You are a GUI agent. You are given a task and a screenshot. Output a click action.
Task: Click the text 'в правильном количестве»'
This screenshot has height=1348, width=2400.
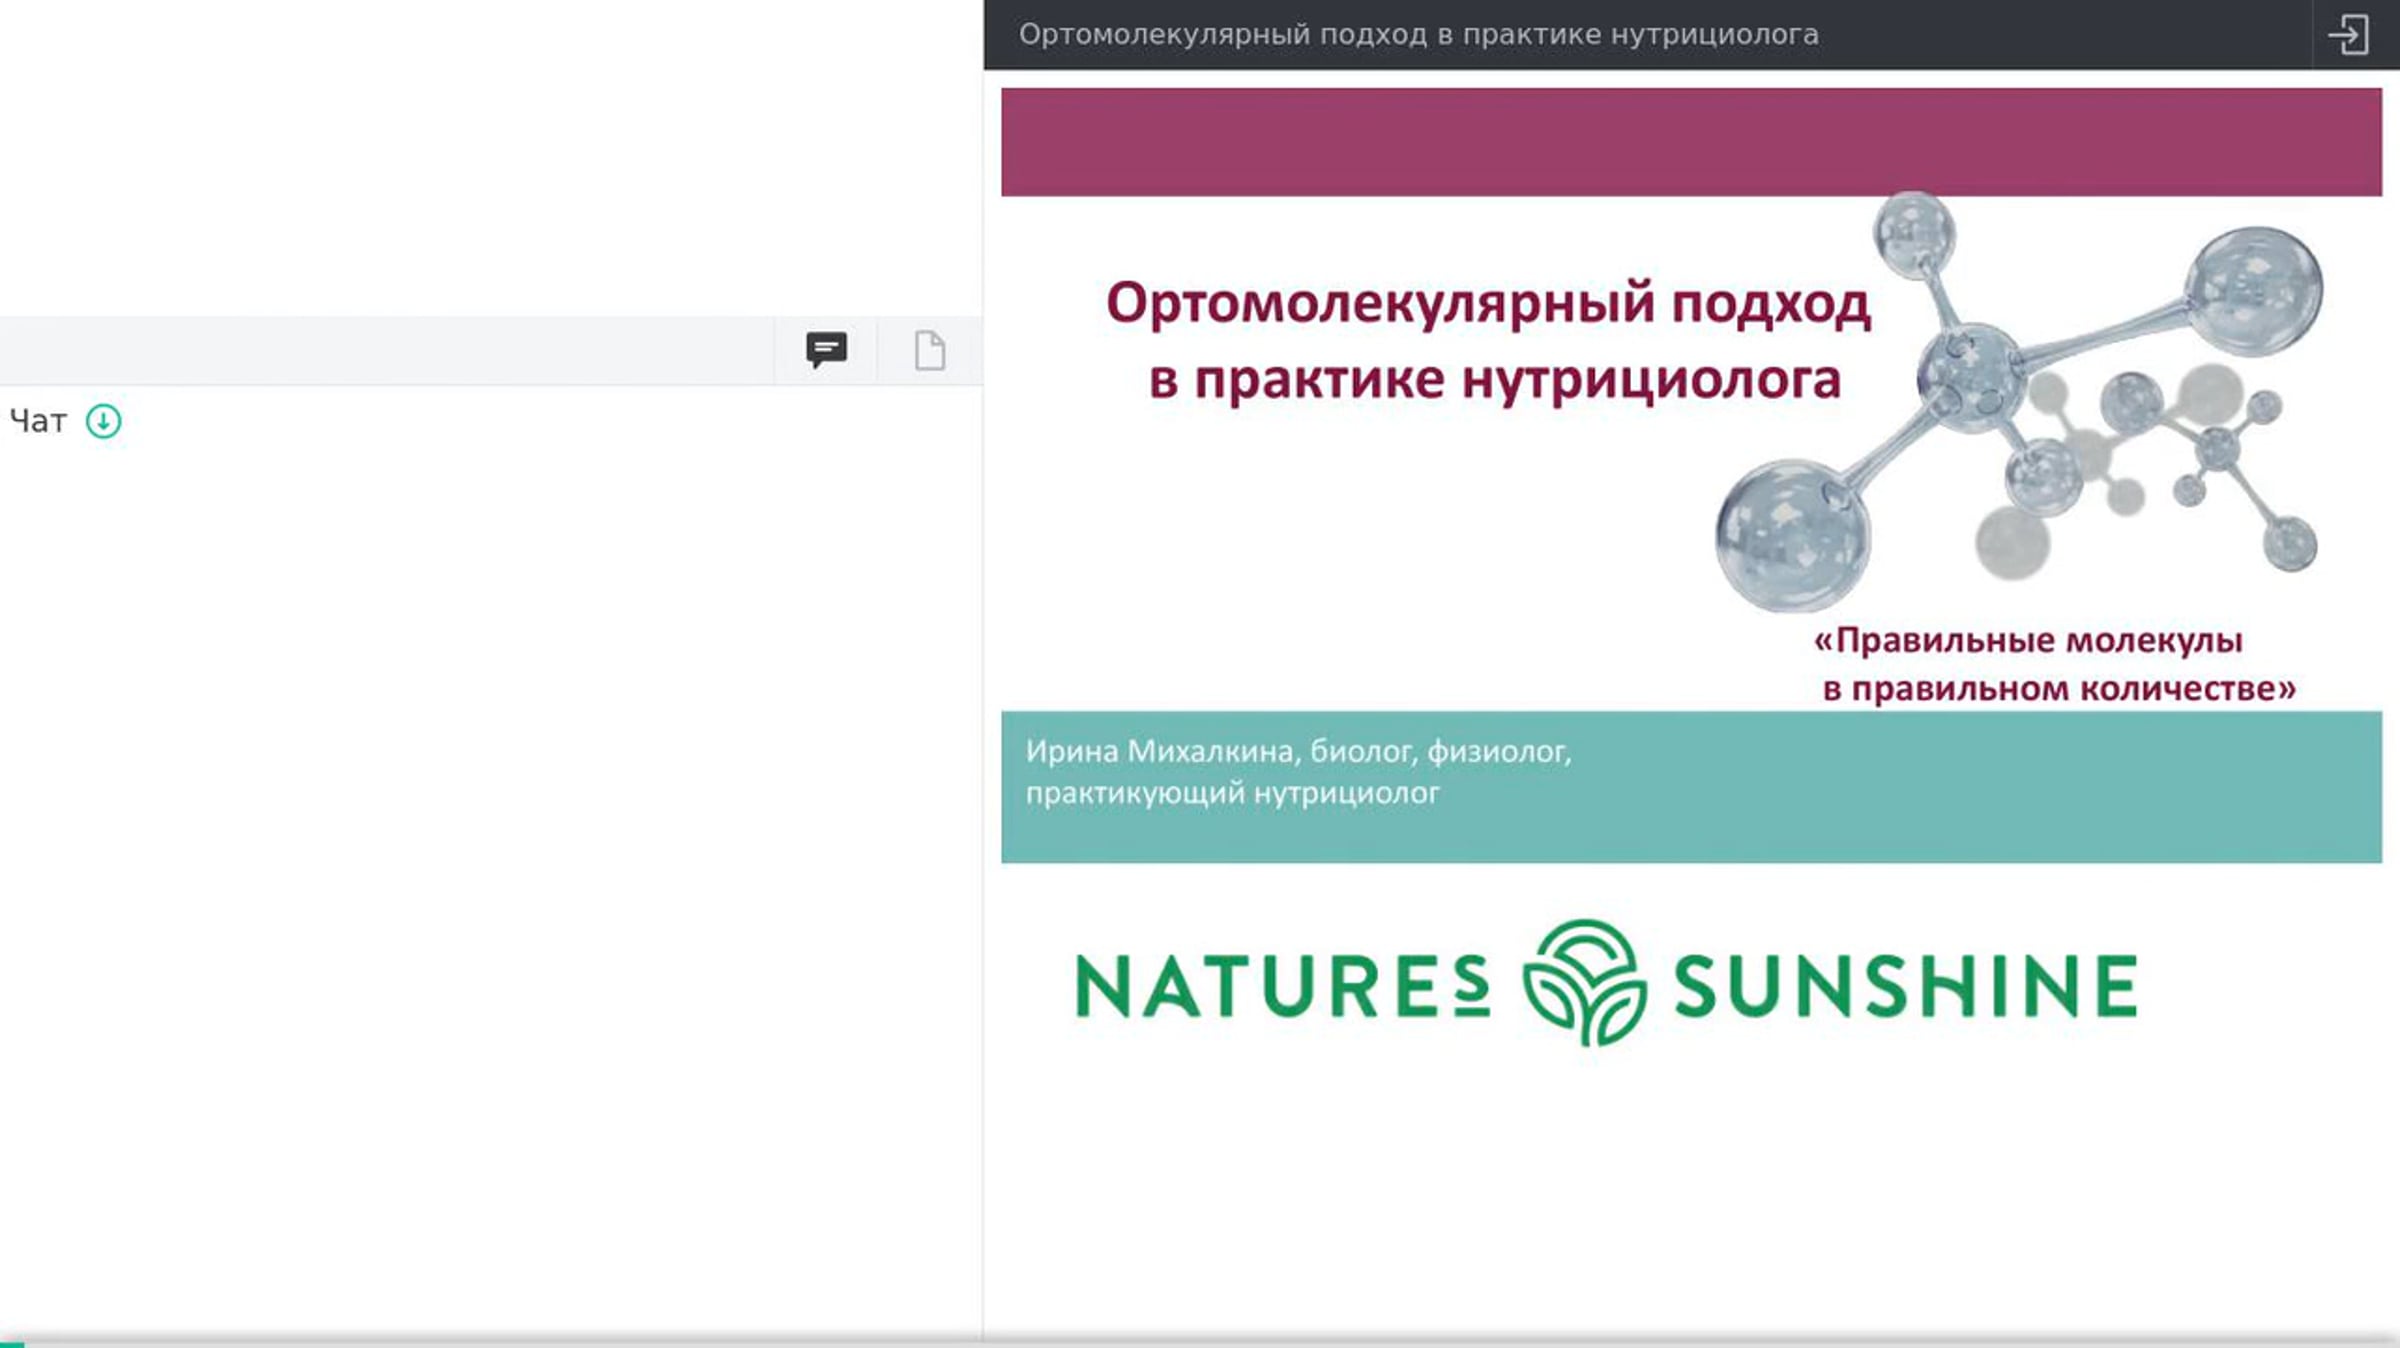coord(2059,688)
